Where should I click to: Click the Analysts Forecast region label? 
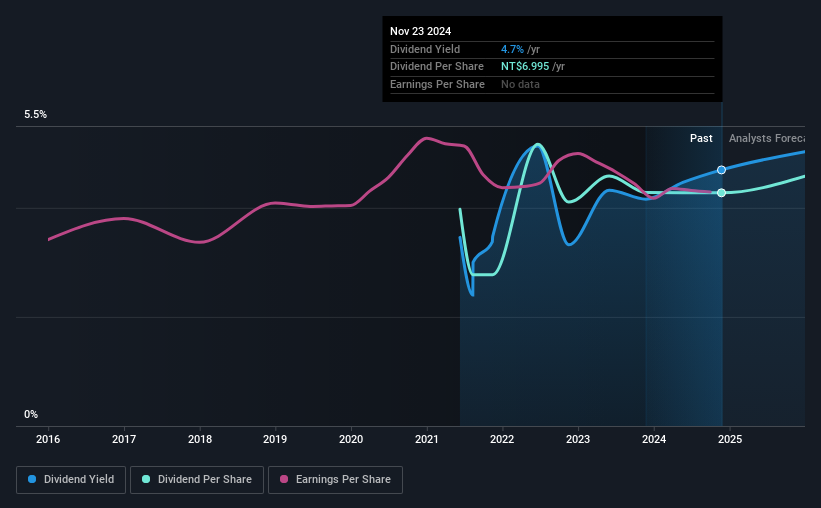point(767,138)
